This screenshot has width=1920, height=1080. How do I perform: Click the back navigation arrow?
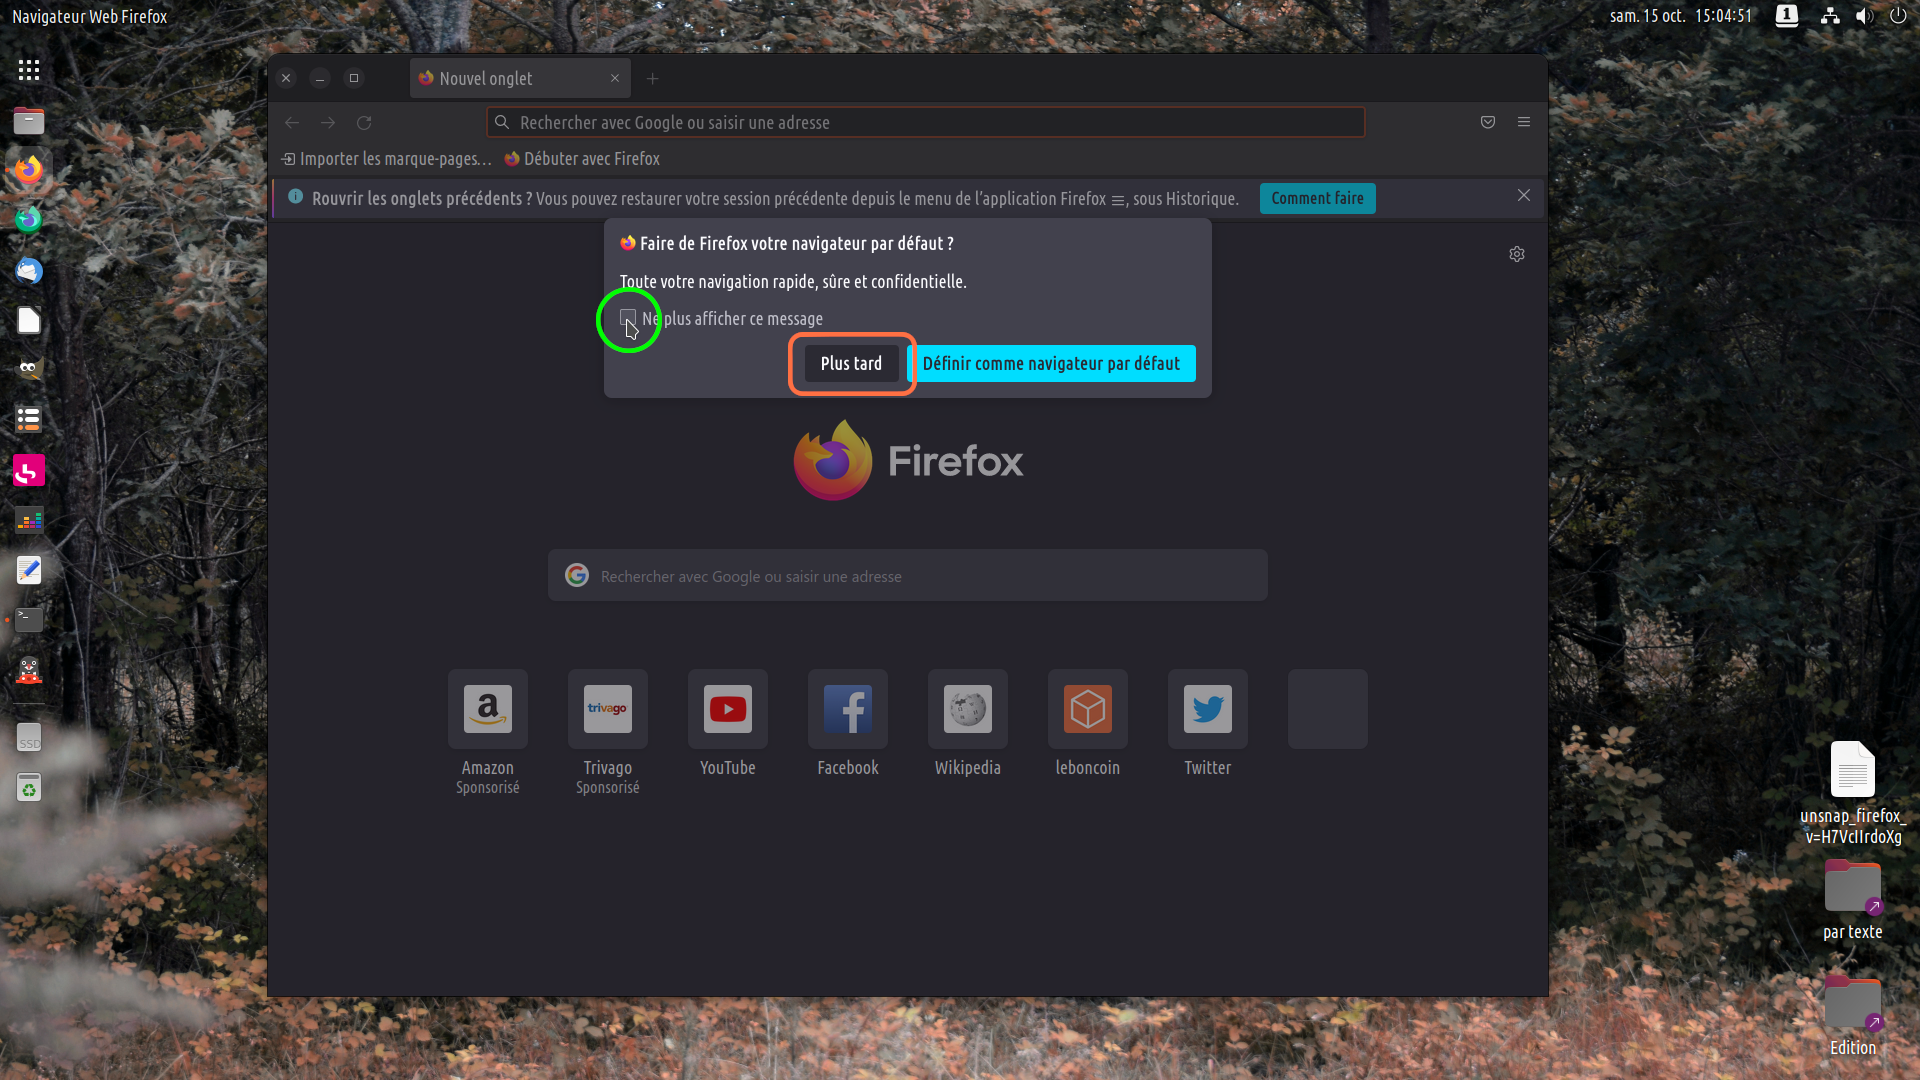[292, 123]
